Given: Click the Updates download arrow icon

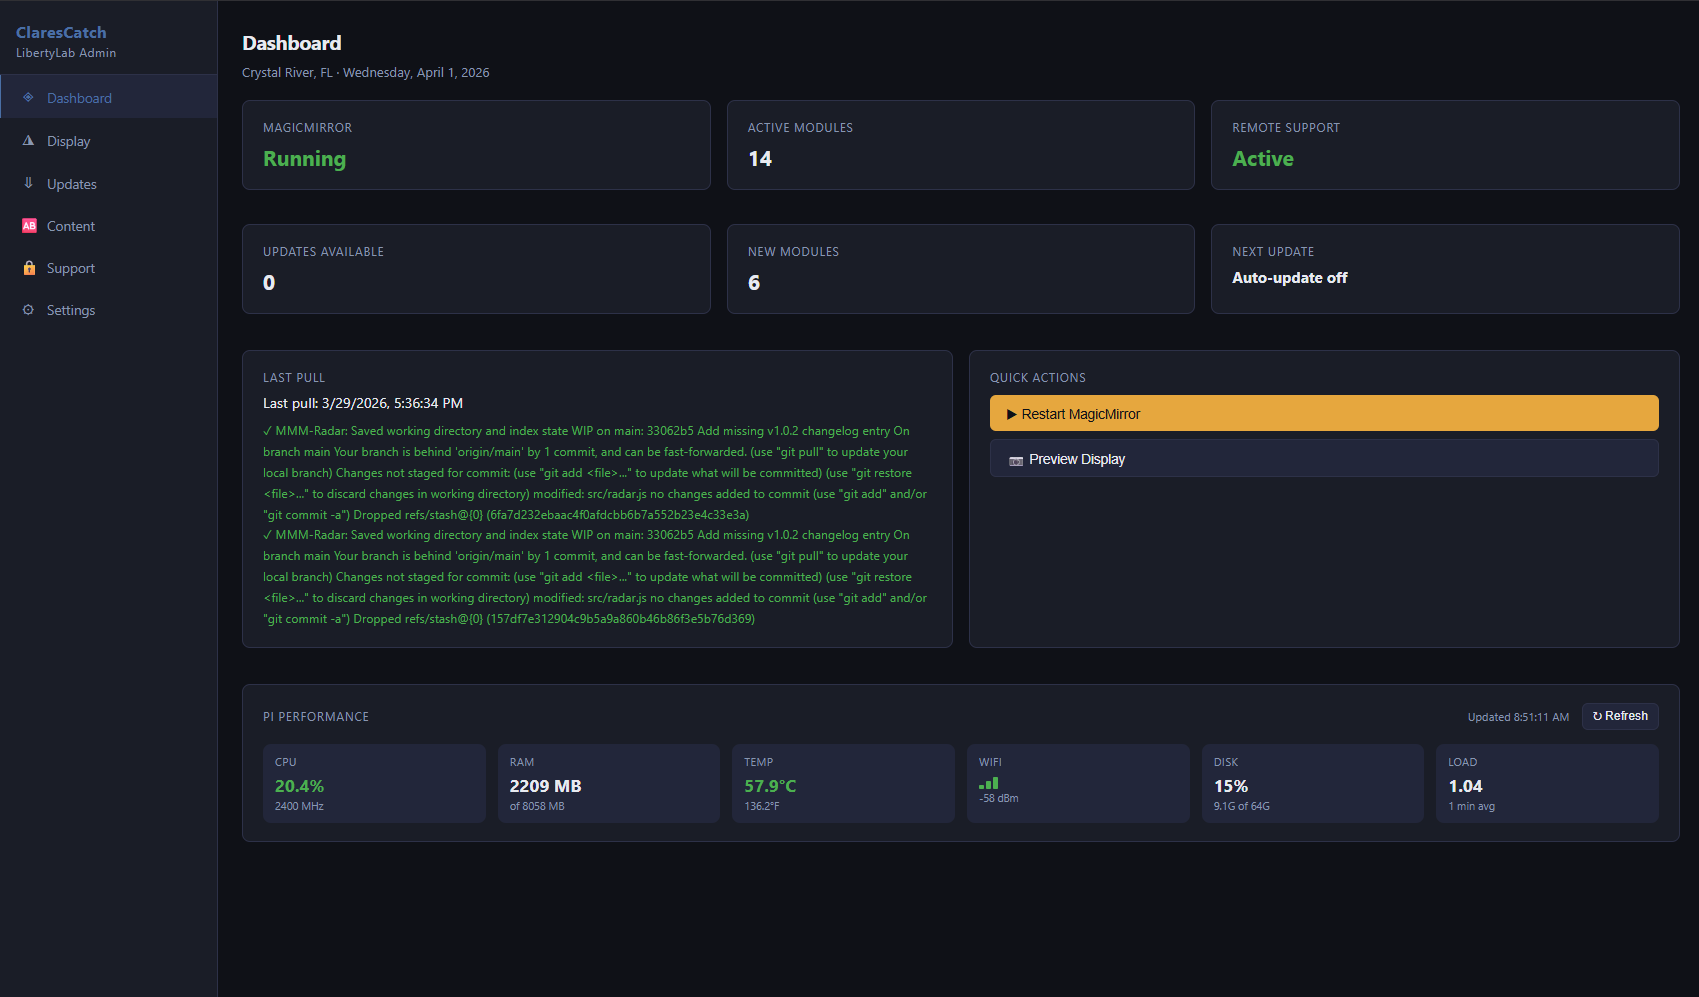Looking at the screenshot, I should coord(28,183).
